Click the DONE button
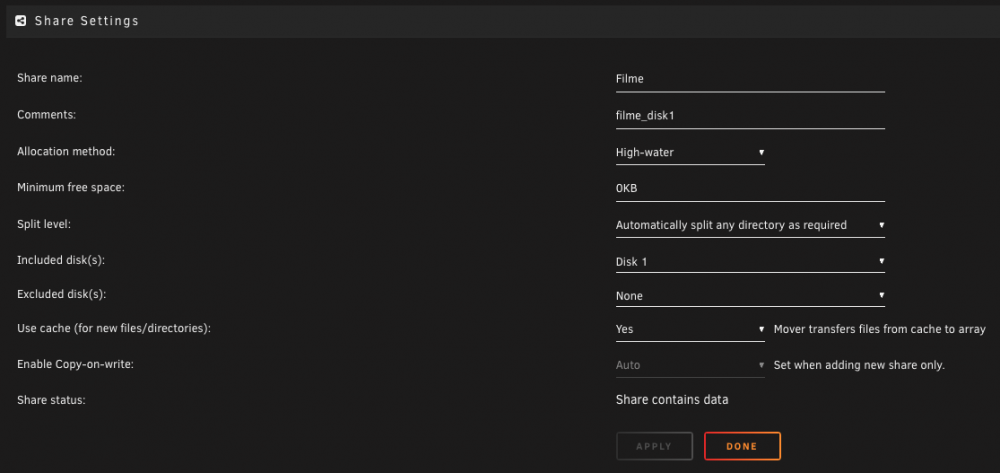The height and width of the screenshot is (473, 1000). [742, 446]
